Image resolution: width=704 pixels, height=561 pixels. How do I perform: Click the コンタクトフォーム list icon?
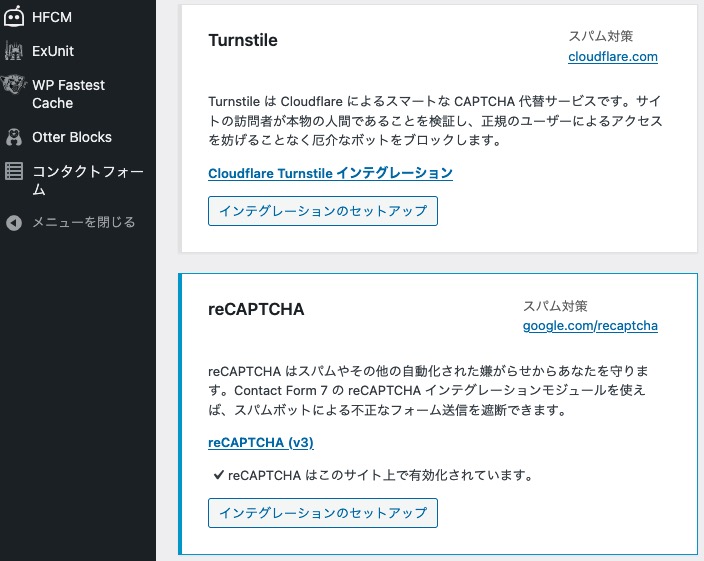pyautogui.click(x=14, y=172)
